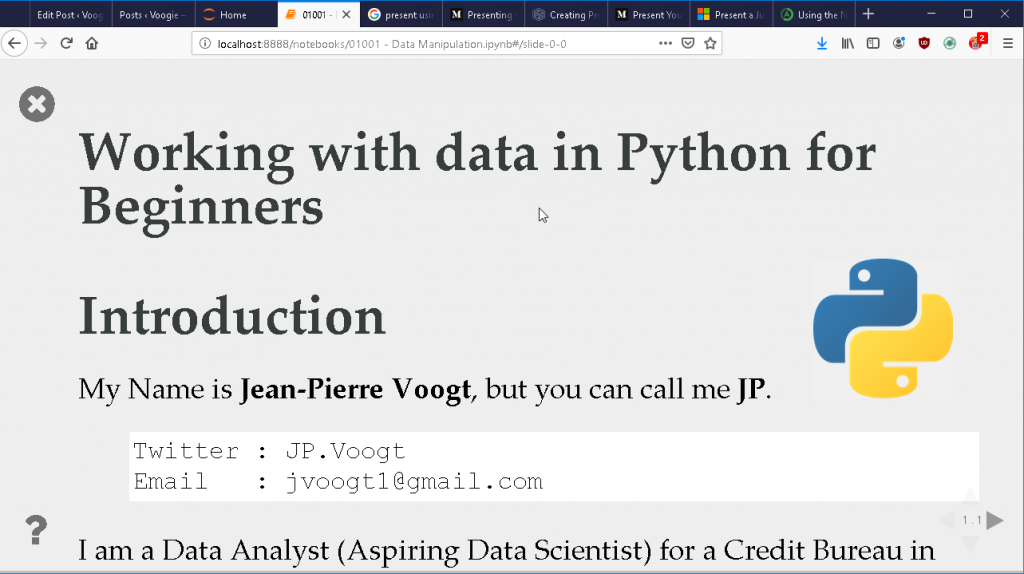Open the Firefox hamburger menu
The width and height of the screenshot is (1024, 574).
pos(1008,43)
